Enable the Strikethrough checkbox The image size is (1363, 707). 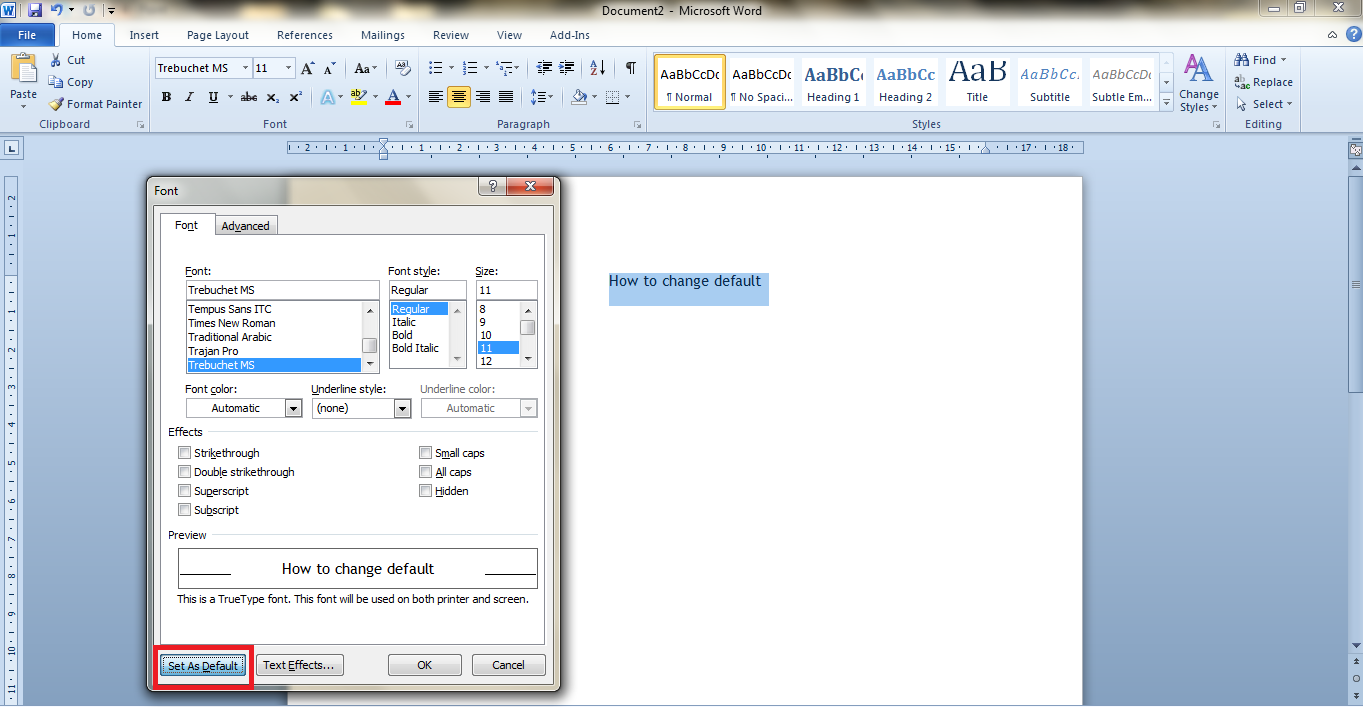(184, 453)
